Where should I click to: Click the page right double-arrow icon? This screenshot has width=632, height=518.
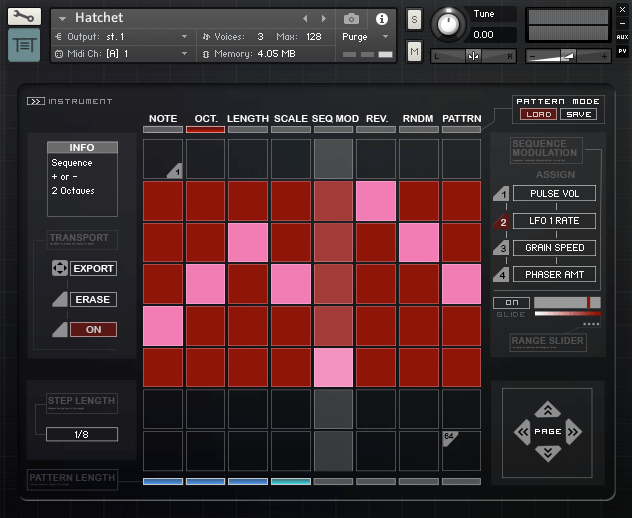(573, 432)
